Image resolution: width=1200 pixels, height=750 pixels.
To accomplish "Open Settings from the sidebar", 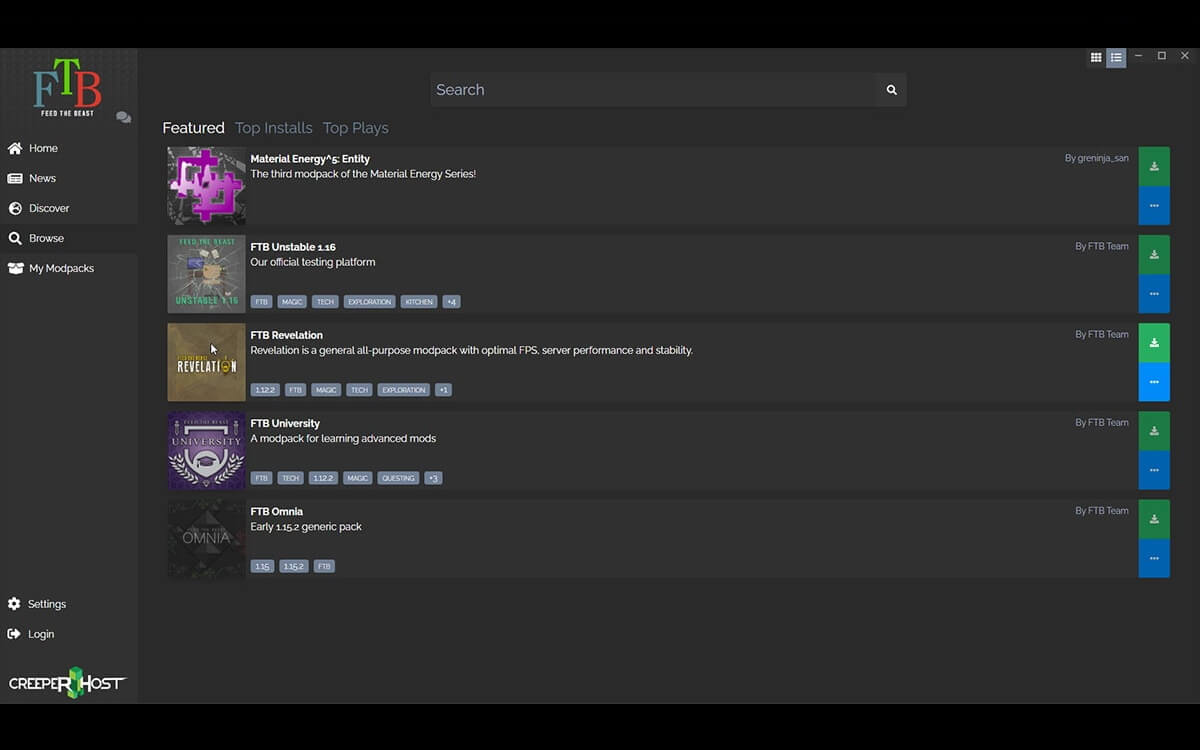I will pos(46,604).
